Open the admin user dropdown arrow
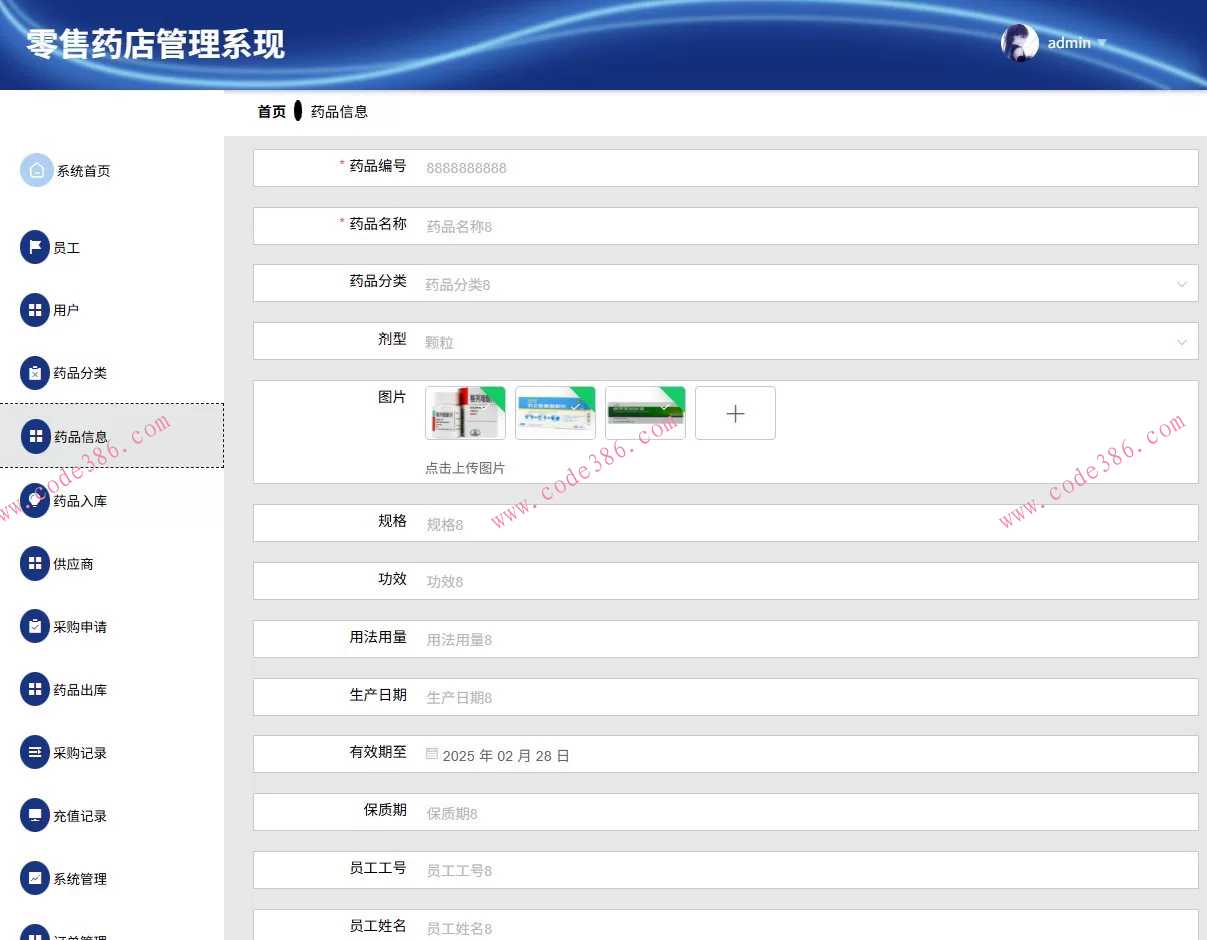Image resolution: width=1207 pixels, height=940 pixels. point(1102,43)
